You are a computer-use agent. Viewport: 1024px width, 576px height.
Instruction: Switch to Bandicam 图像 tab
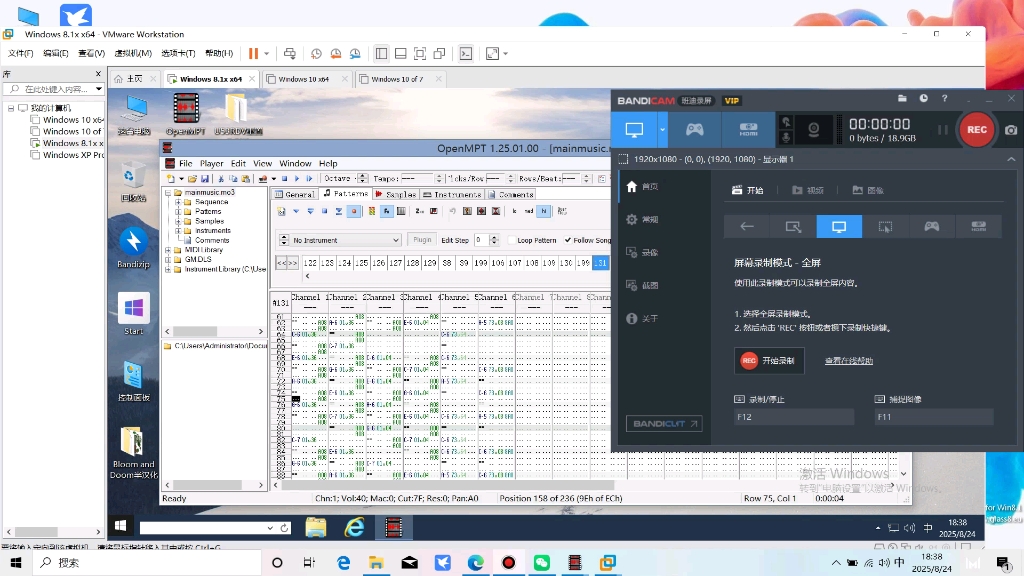coord(868,190)
